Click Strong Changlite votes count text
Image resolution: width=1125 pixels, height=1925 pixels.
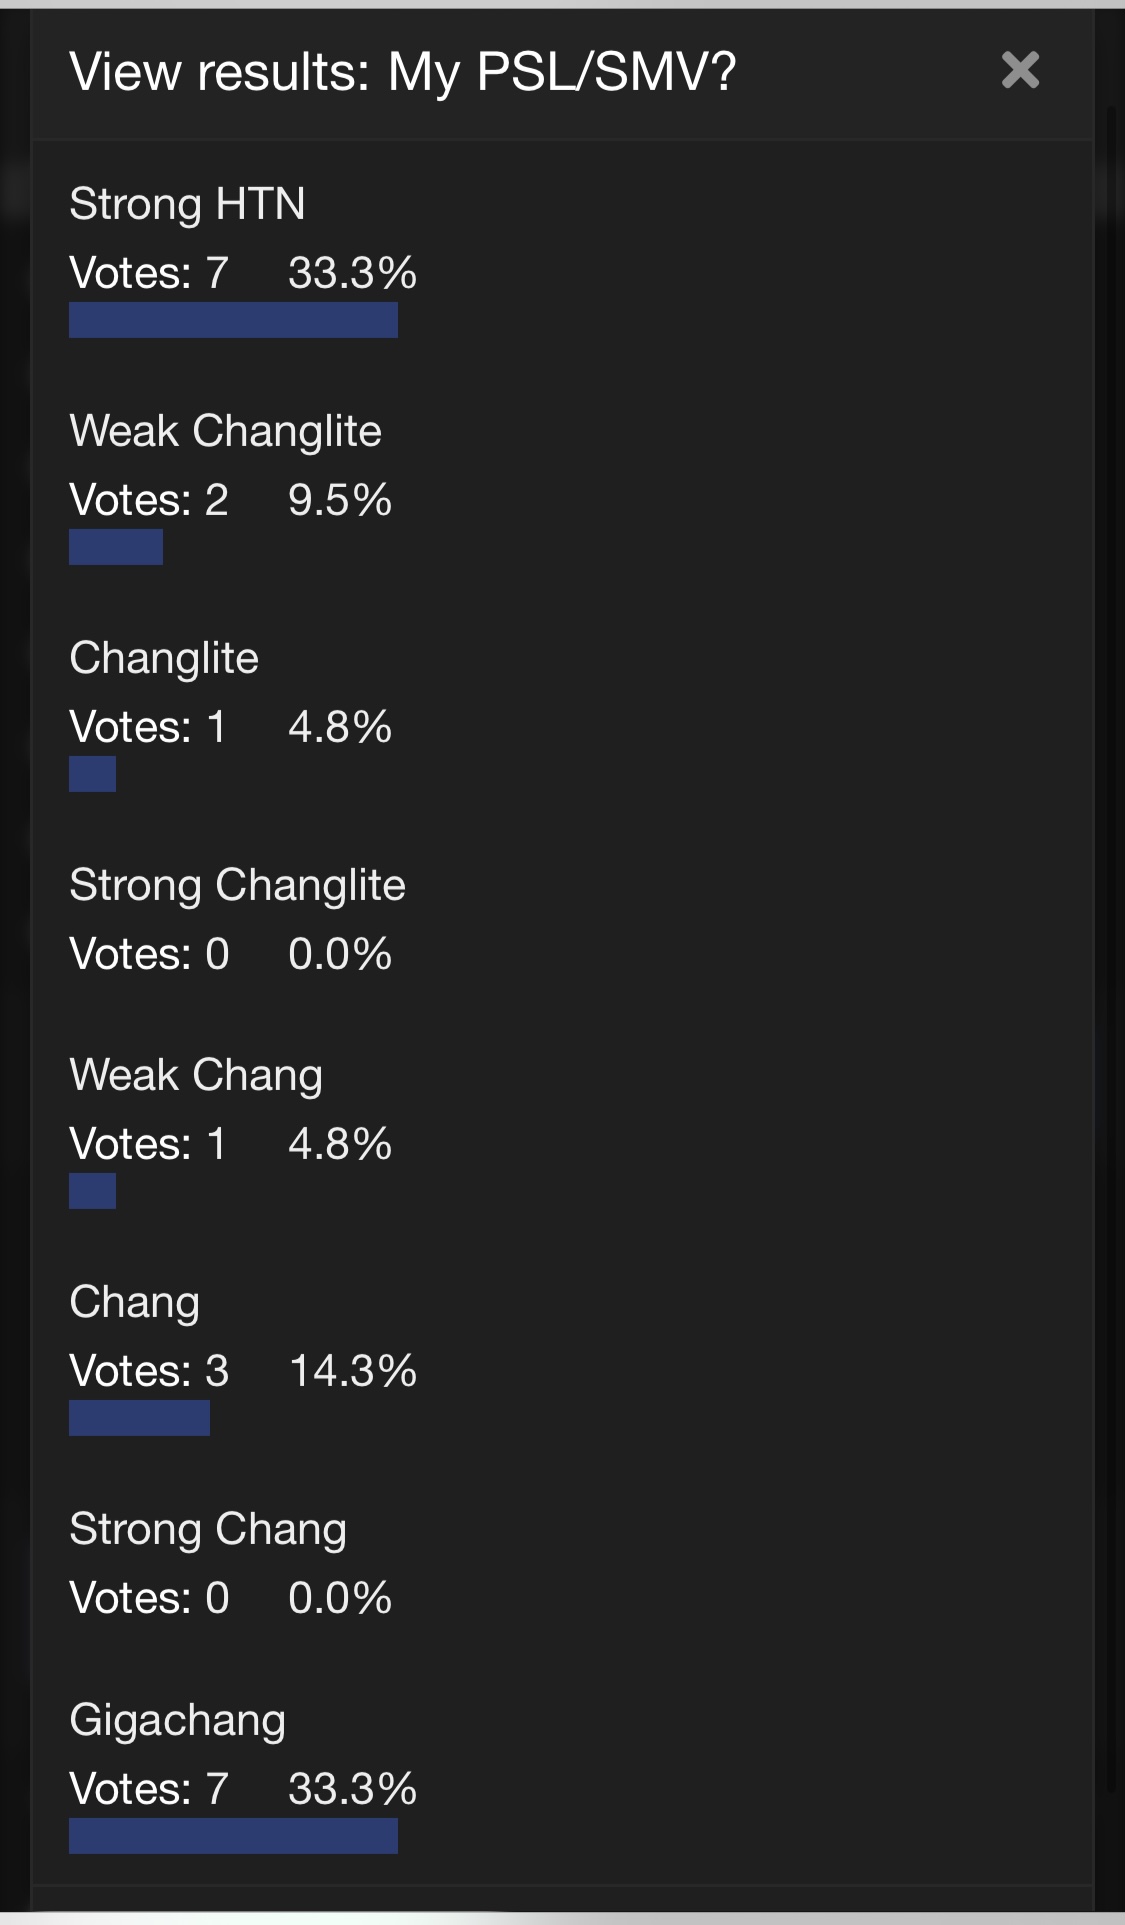pos(149,954)
